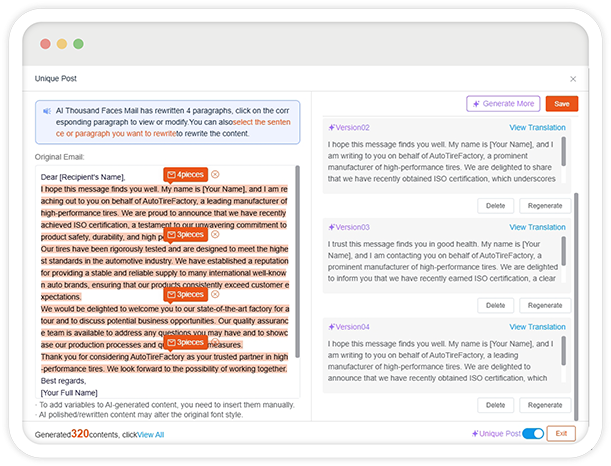This screenshot has width=611, height=466.
Task: Click the generated count '320'
Action: [x=80, y=434]
